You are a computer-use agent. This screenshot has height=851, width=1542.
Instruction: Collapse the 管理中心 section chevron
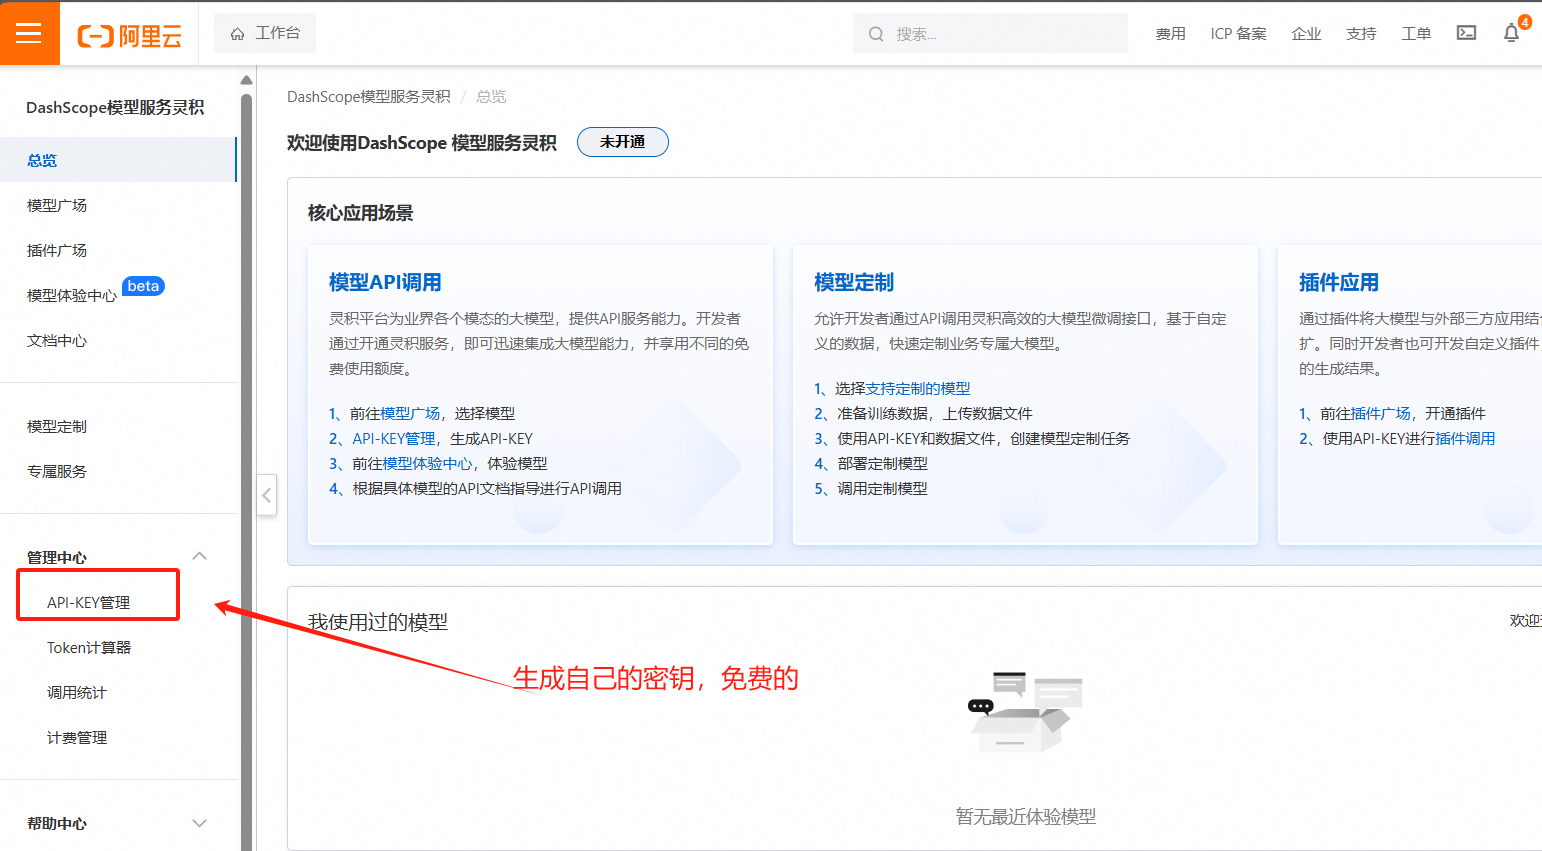coord(199,556)
